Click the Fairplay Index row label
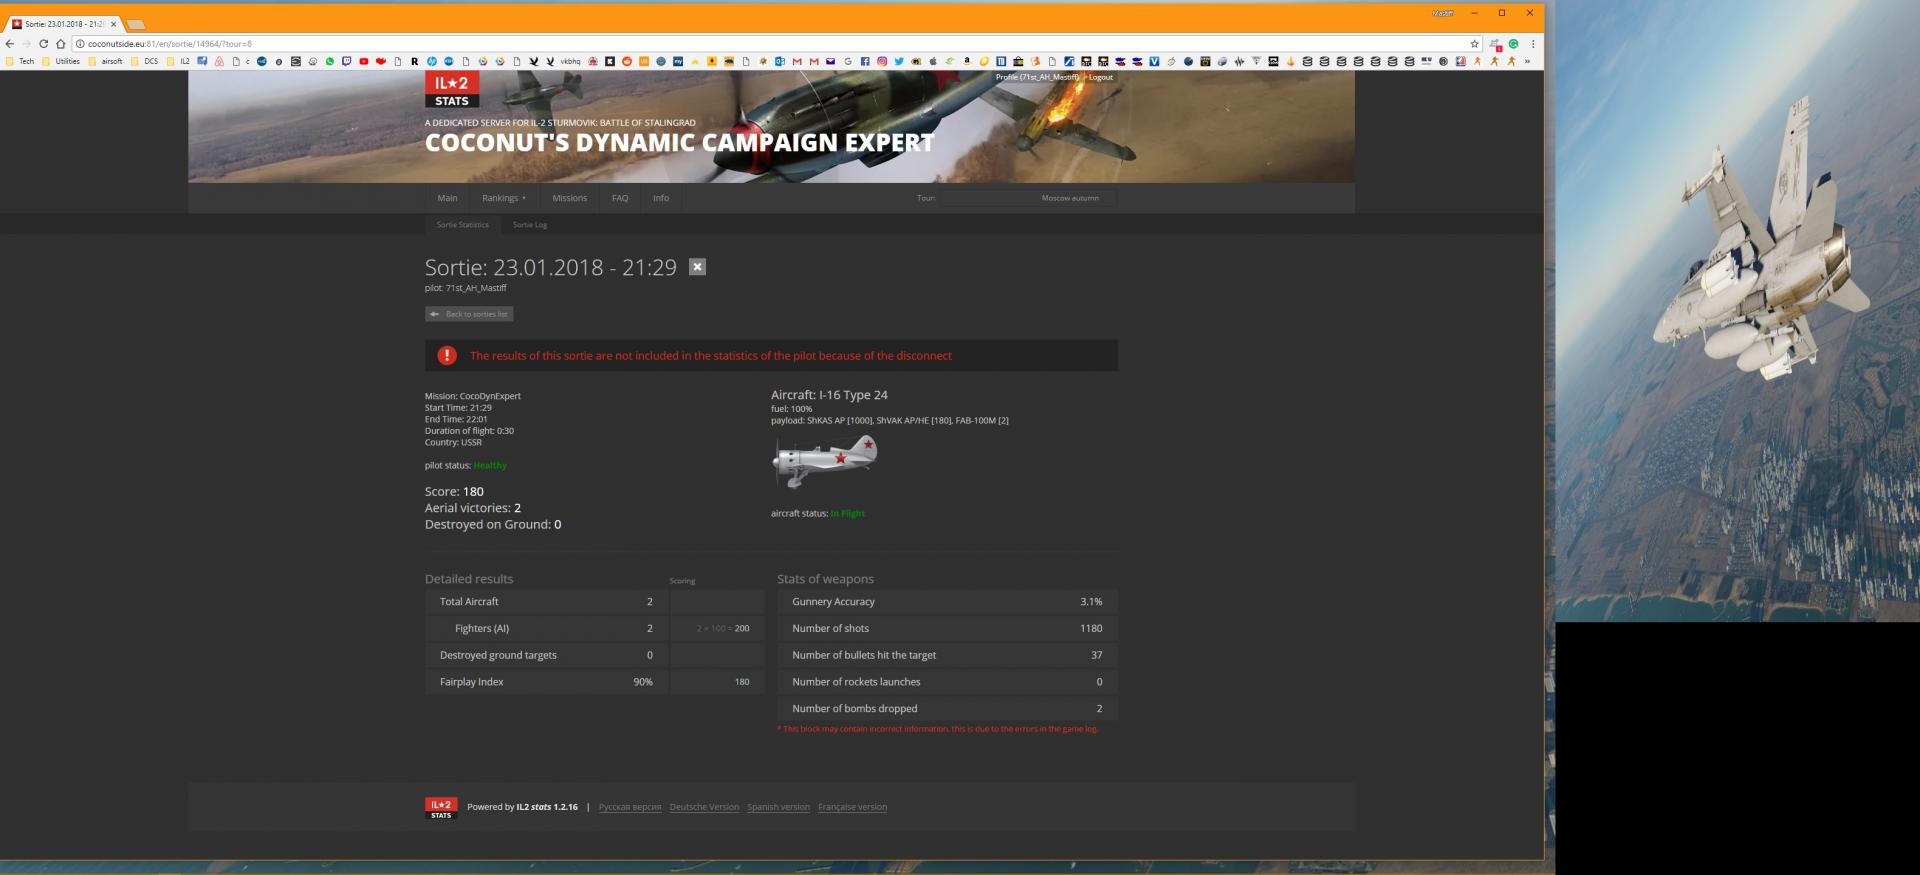 (472, 682)
